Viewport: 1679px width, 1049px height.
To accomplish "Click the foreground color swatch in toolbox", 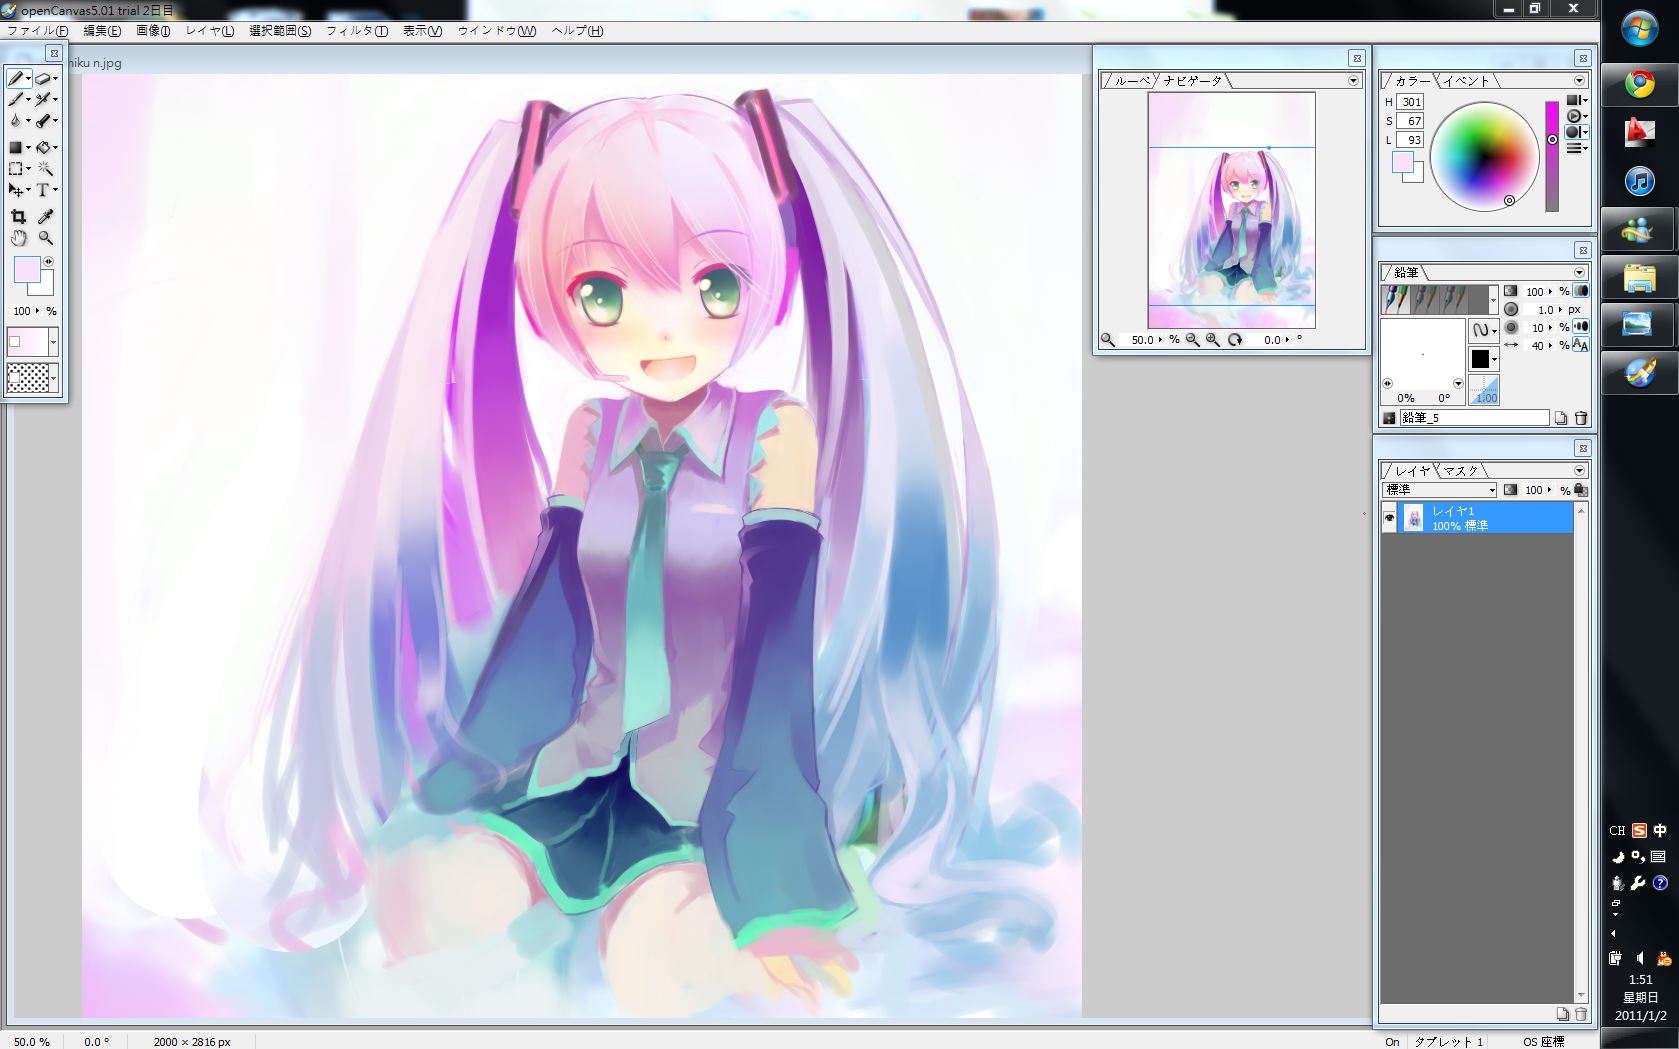I will coord(26,269).
